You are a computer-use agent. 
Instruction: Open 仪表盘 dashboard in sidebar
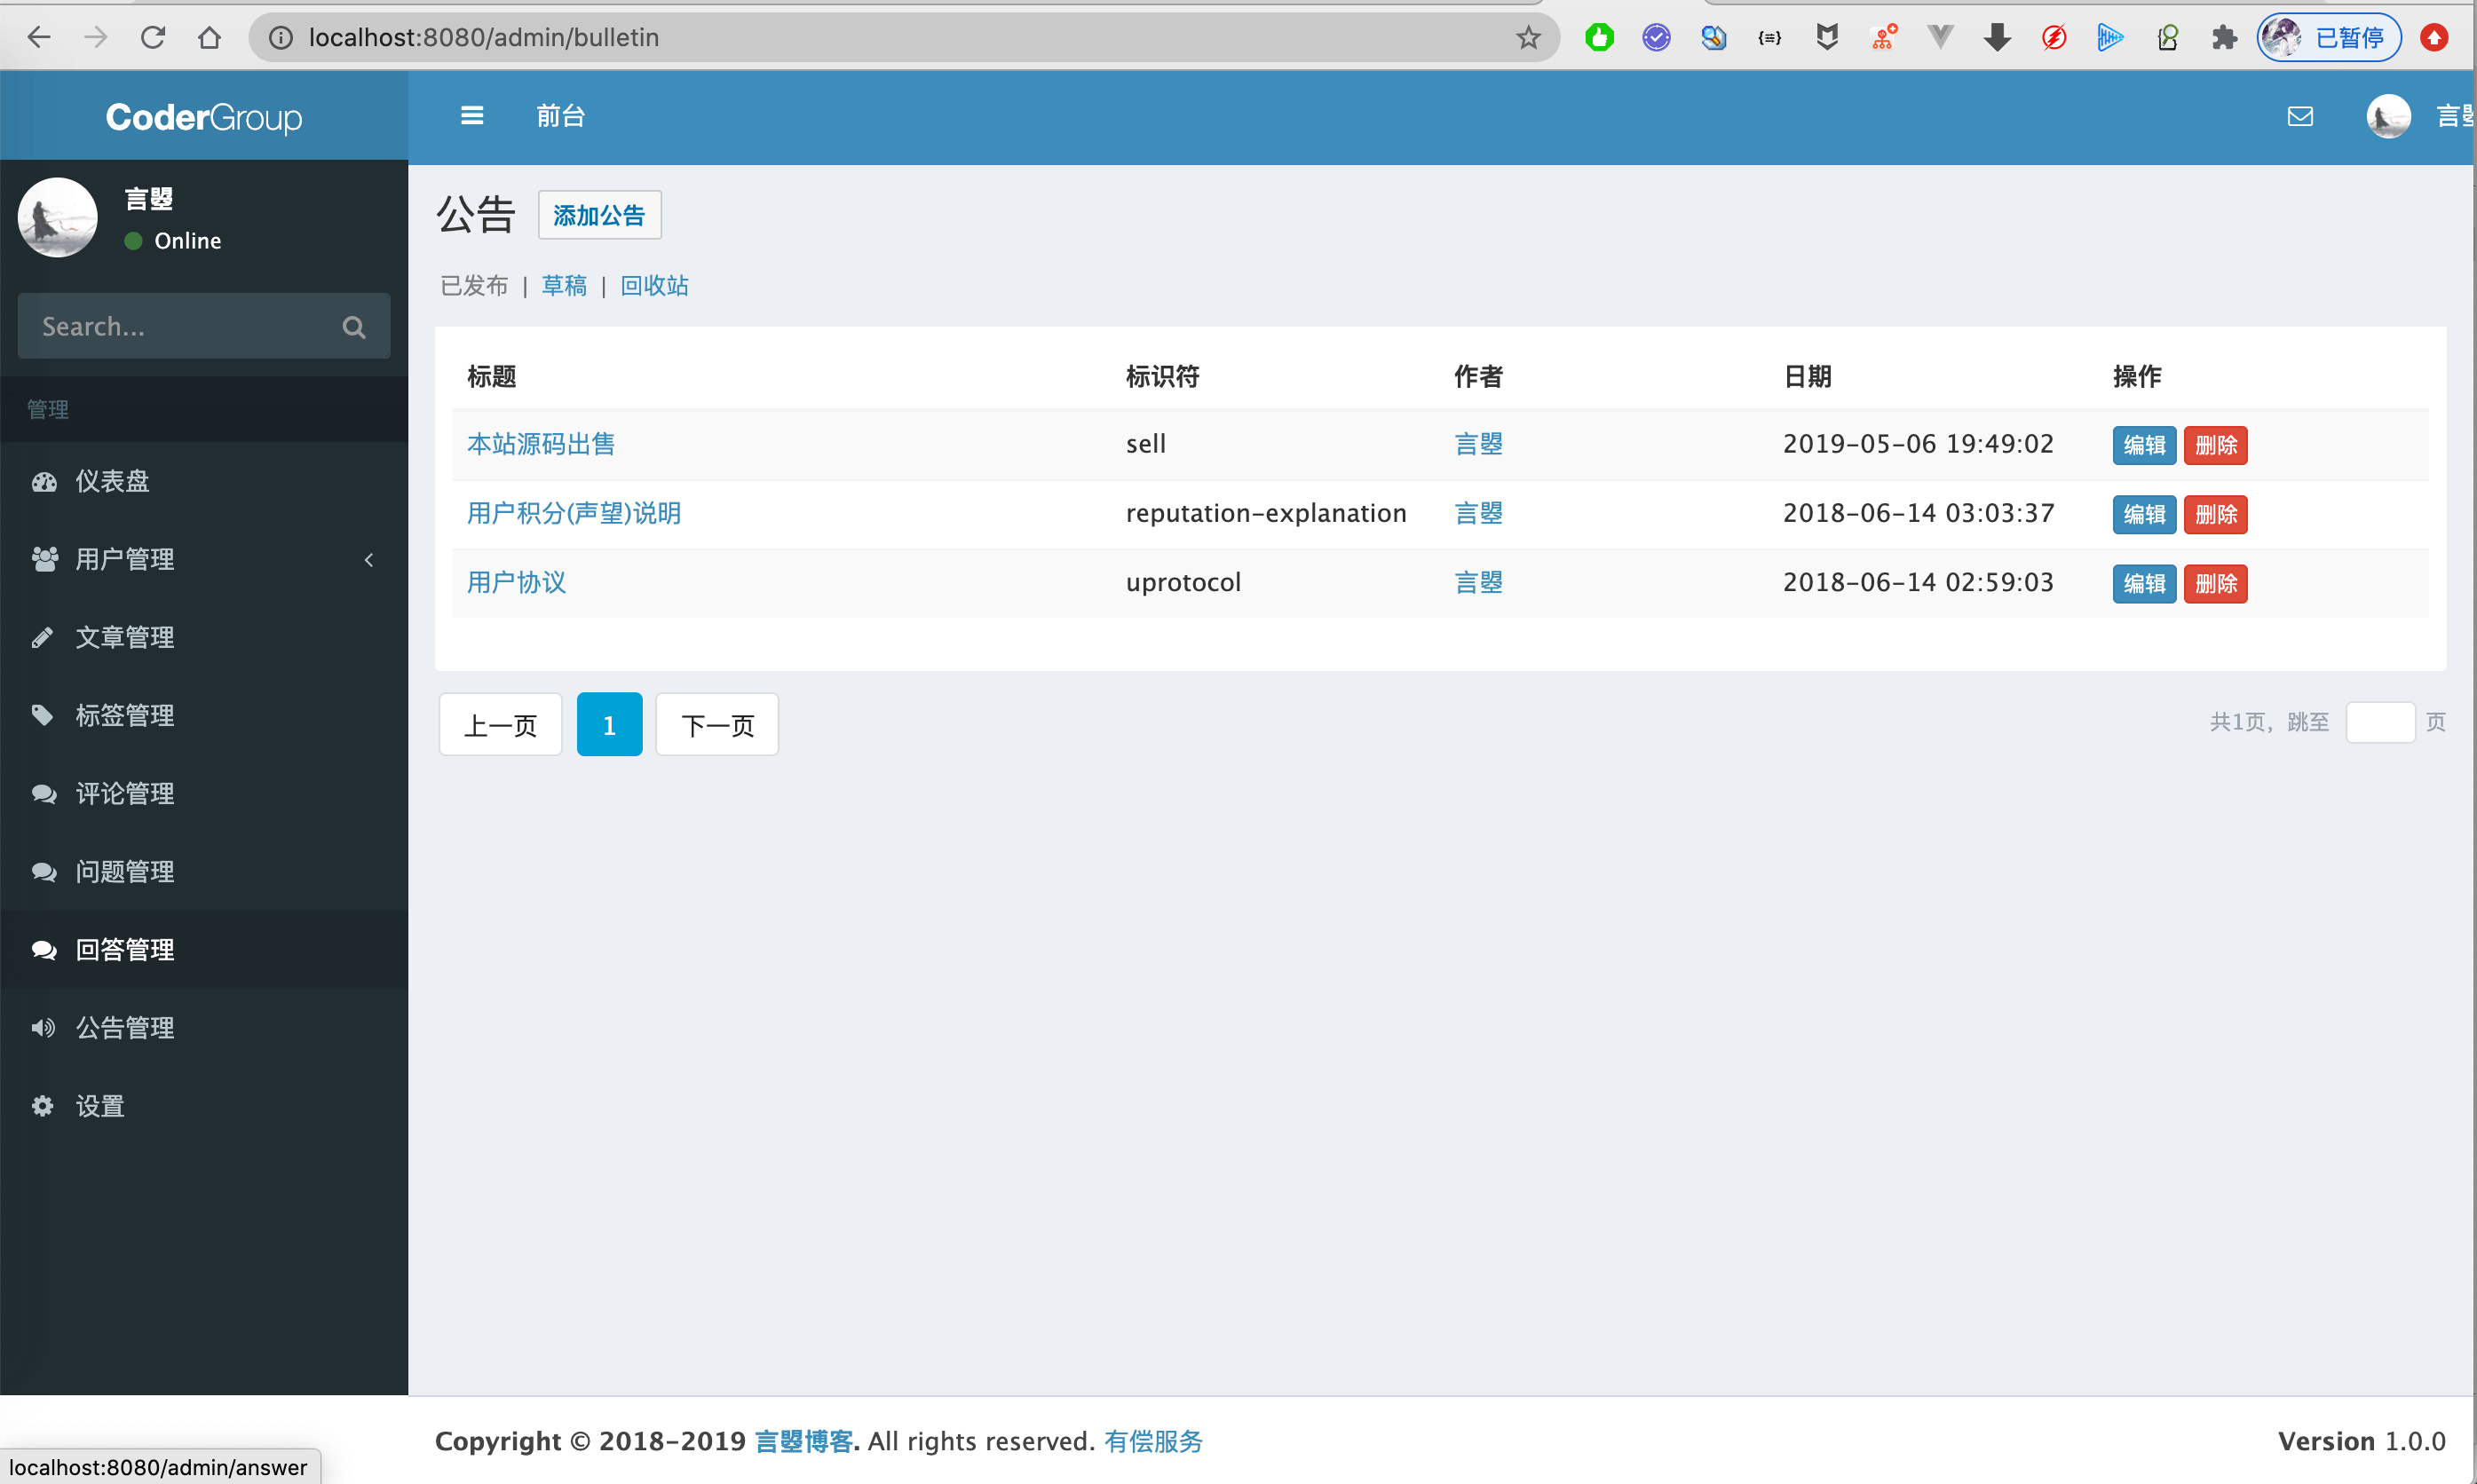pos(112,481)
